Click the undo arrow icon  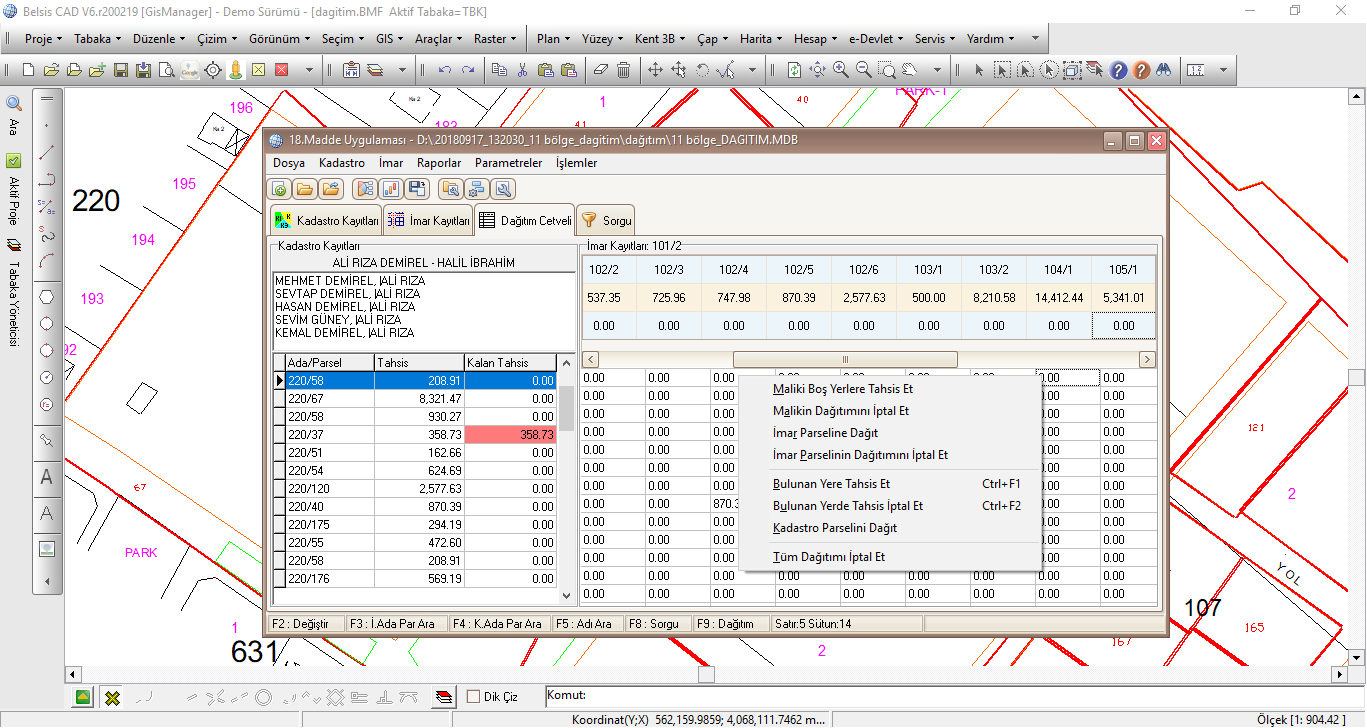(444, 70)
